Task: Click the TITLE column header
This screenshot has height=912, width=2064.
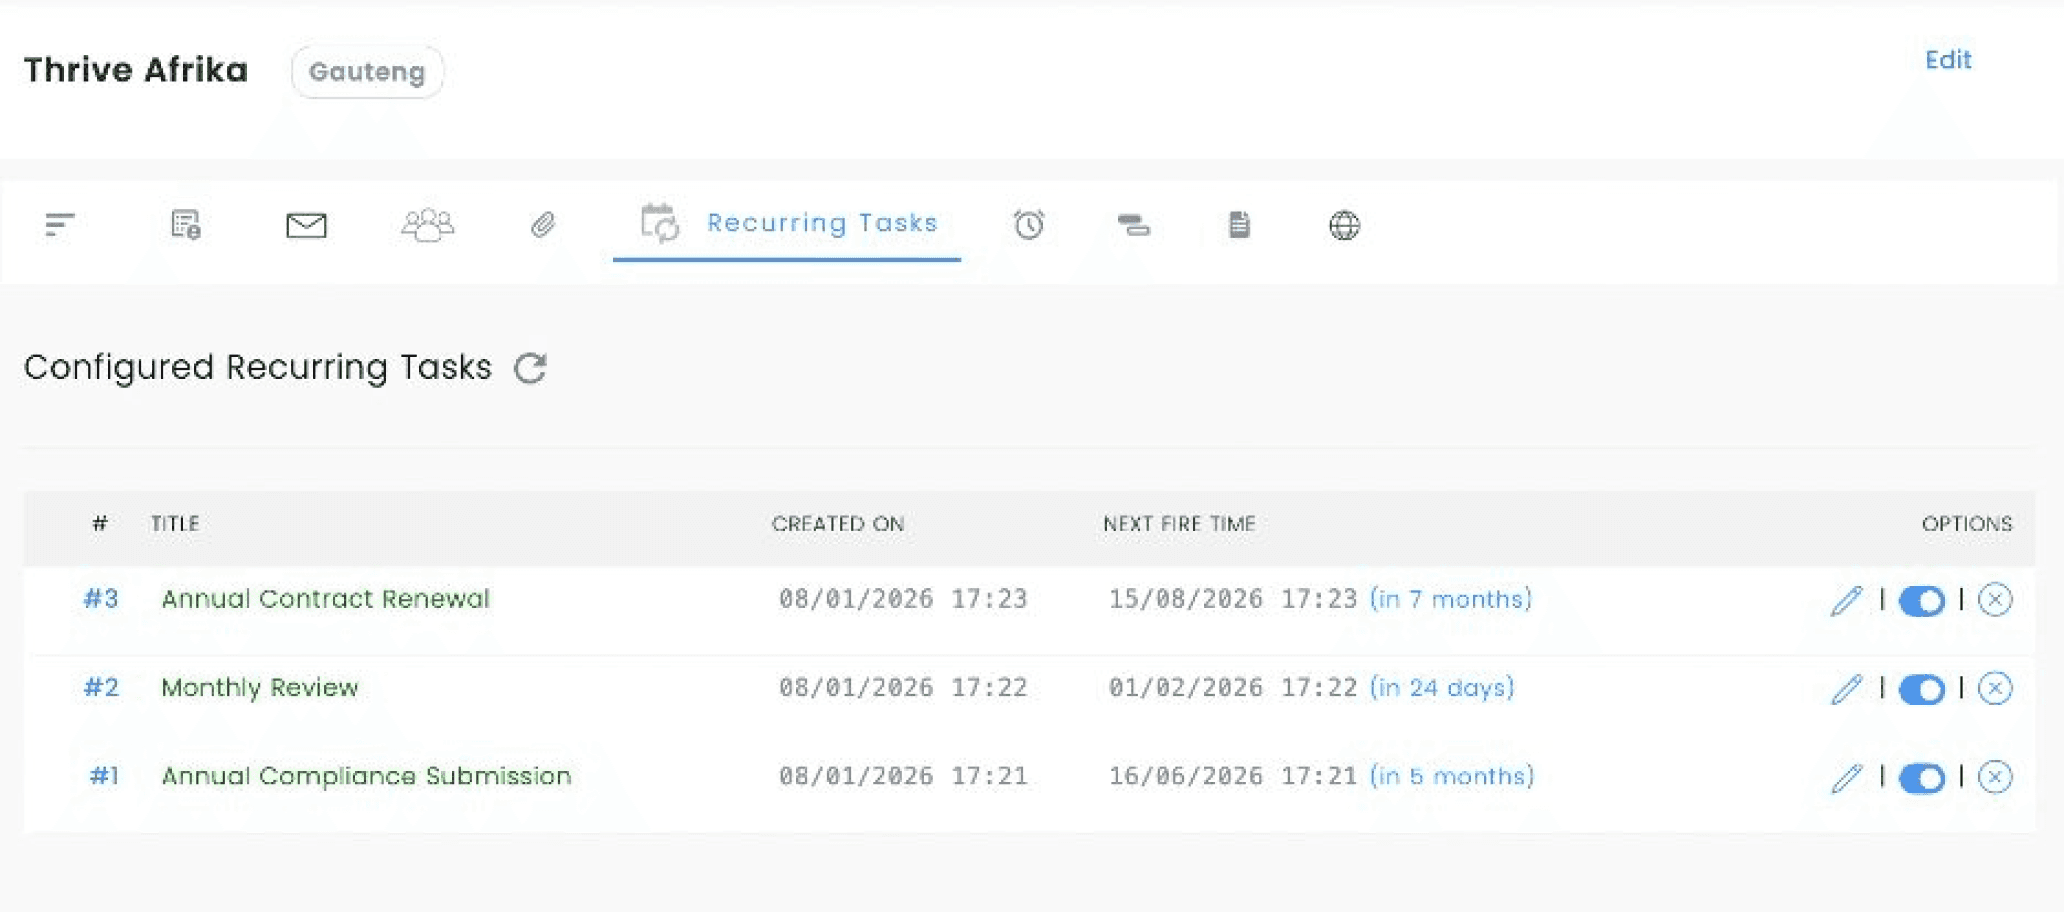Action: tap(175, 524)
